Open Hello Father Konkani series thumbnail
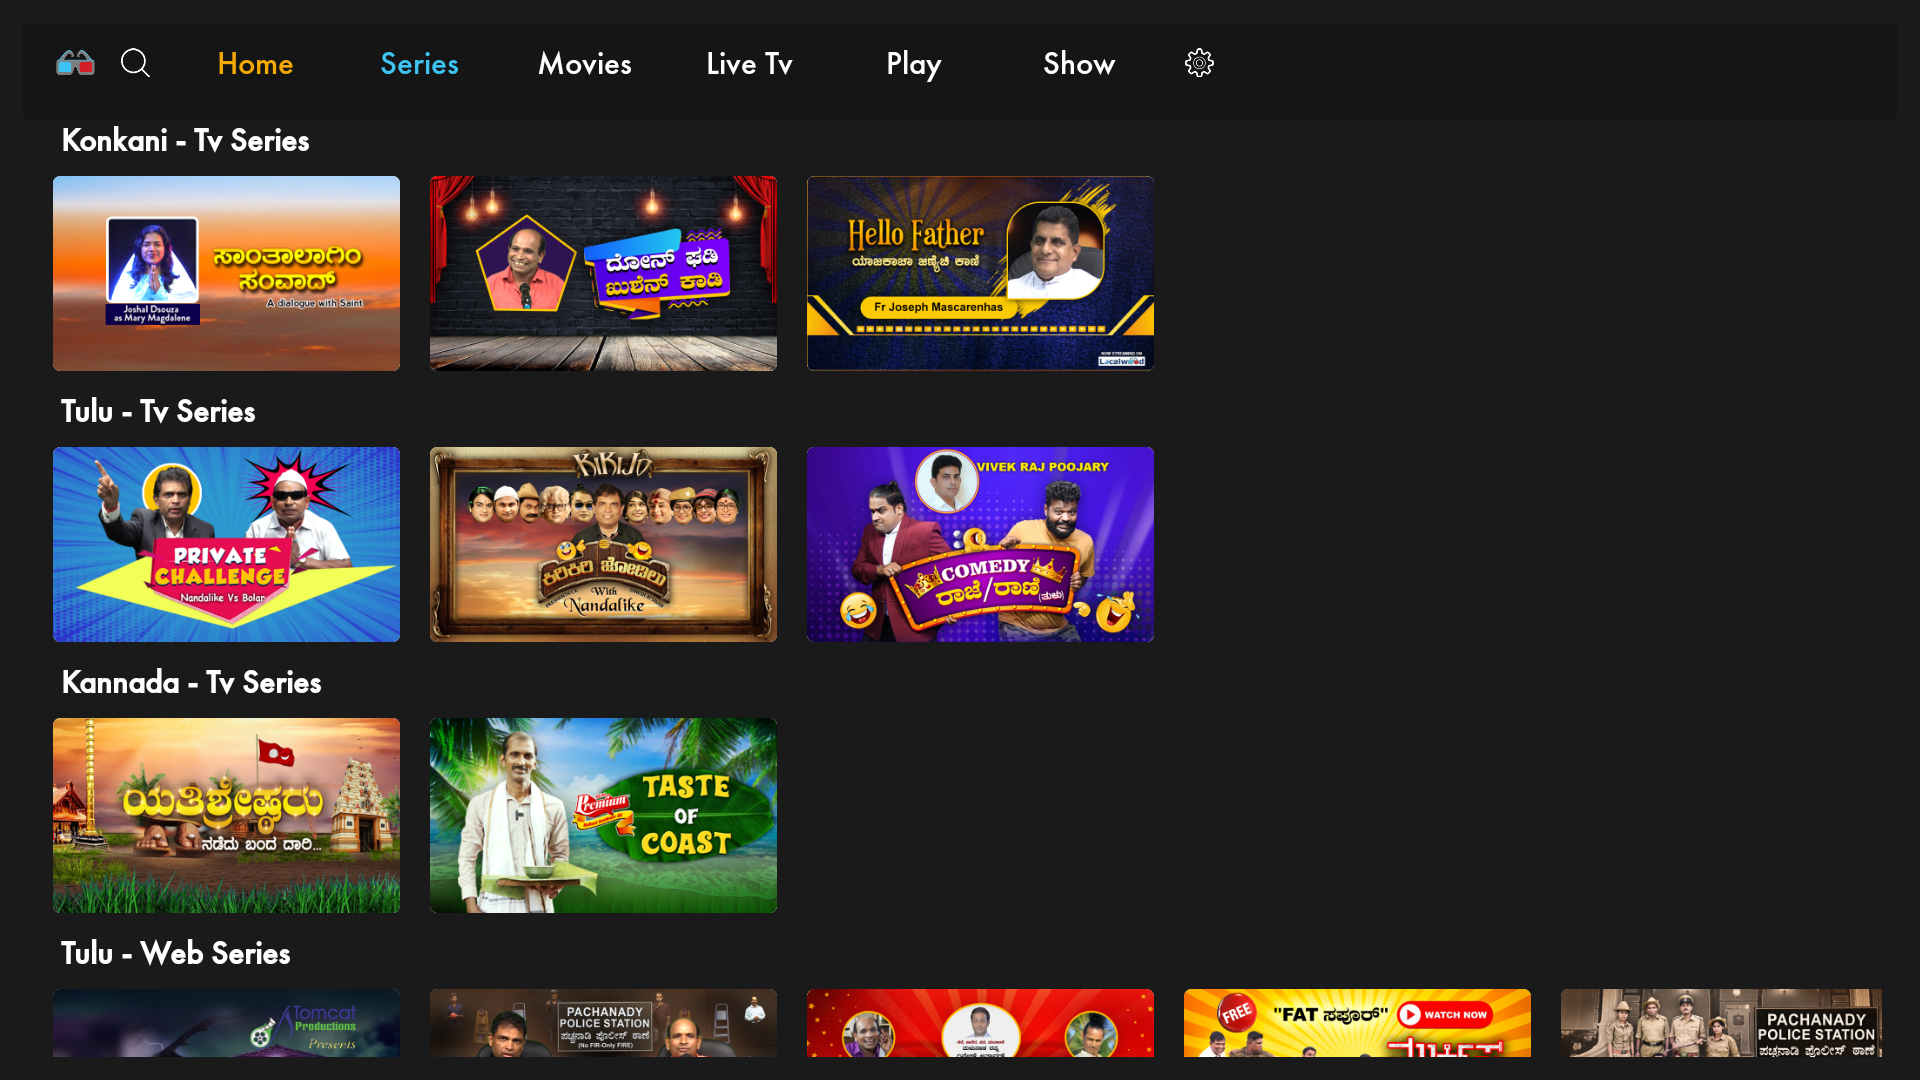Screen dimensions: 1920x1080 pos(980,273)
